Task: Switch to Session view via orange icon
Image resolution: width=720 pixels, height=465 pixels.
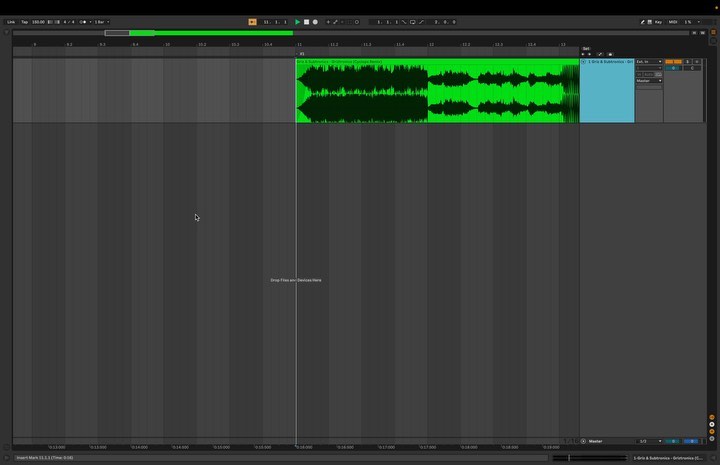Action: pos(713,32)
